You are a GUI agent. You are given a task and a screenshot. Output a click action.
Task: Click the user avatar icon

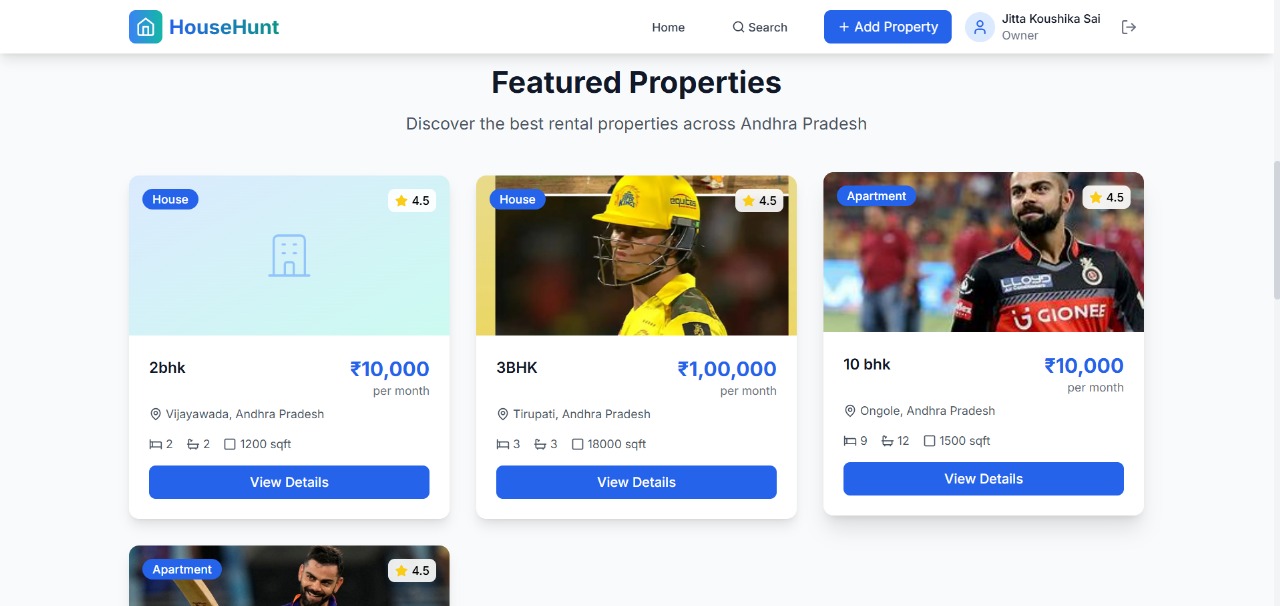(980, 27)
